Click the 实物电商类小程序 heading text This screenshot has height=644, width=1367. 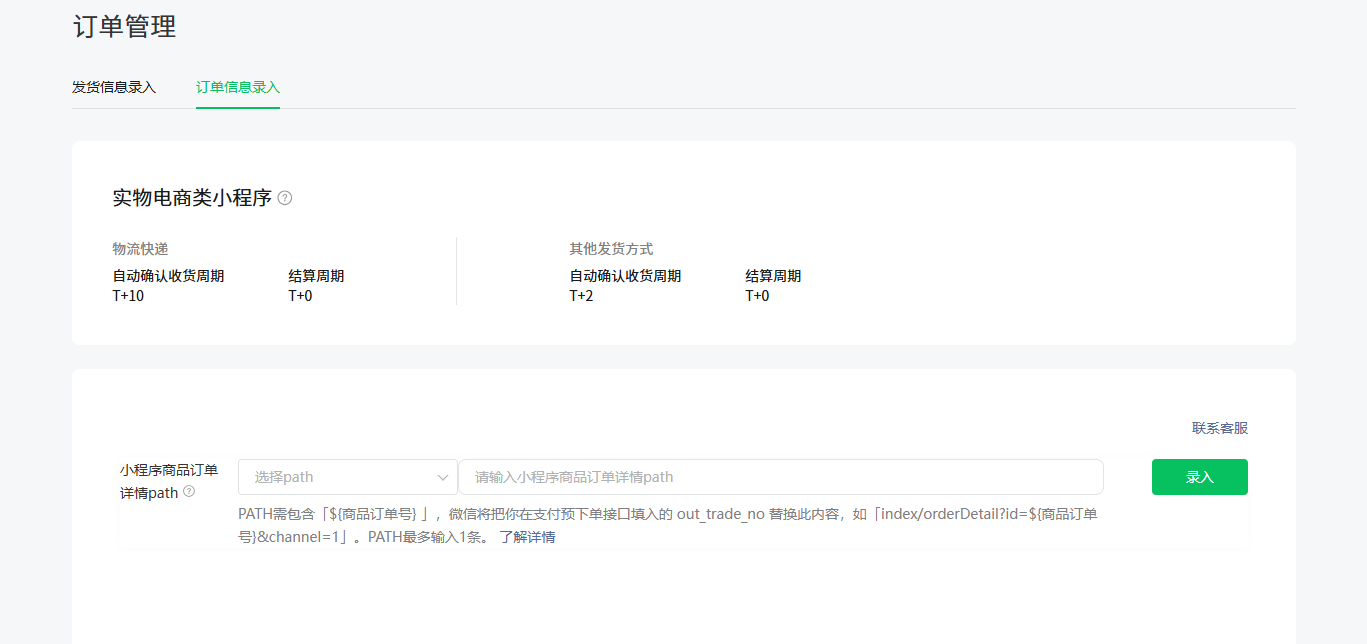coord(192,198)
